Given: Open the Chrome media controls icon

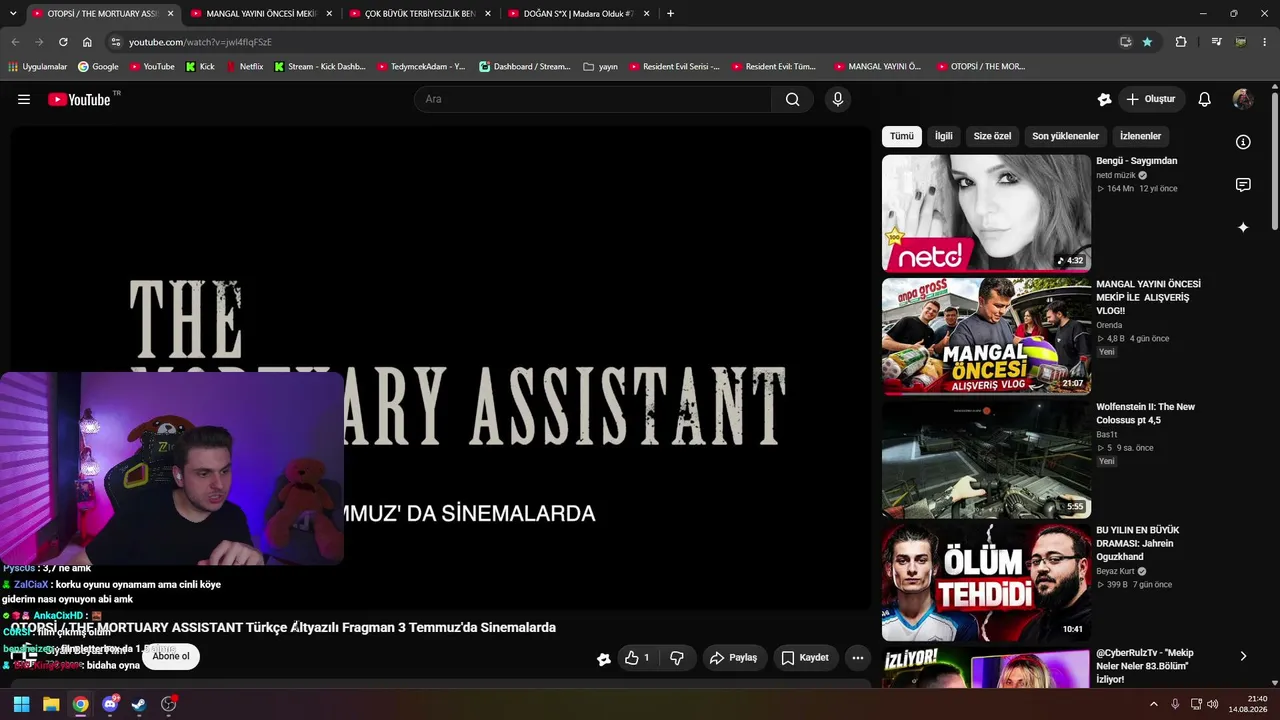Looking at the screenshot, I should [x=1216, y=42].
